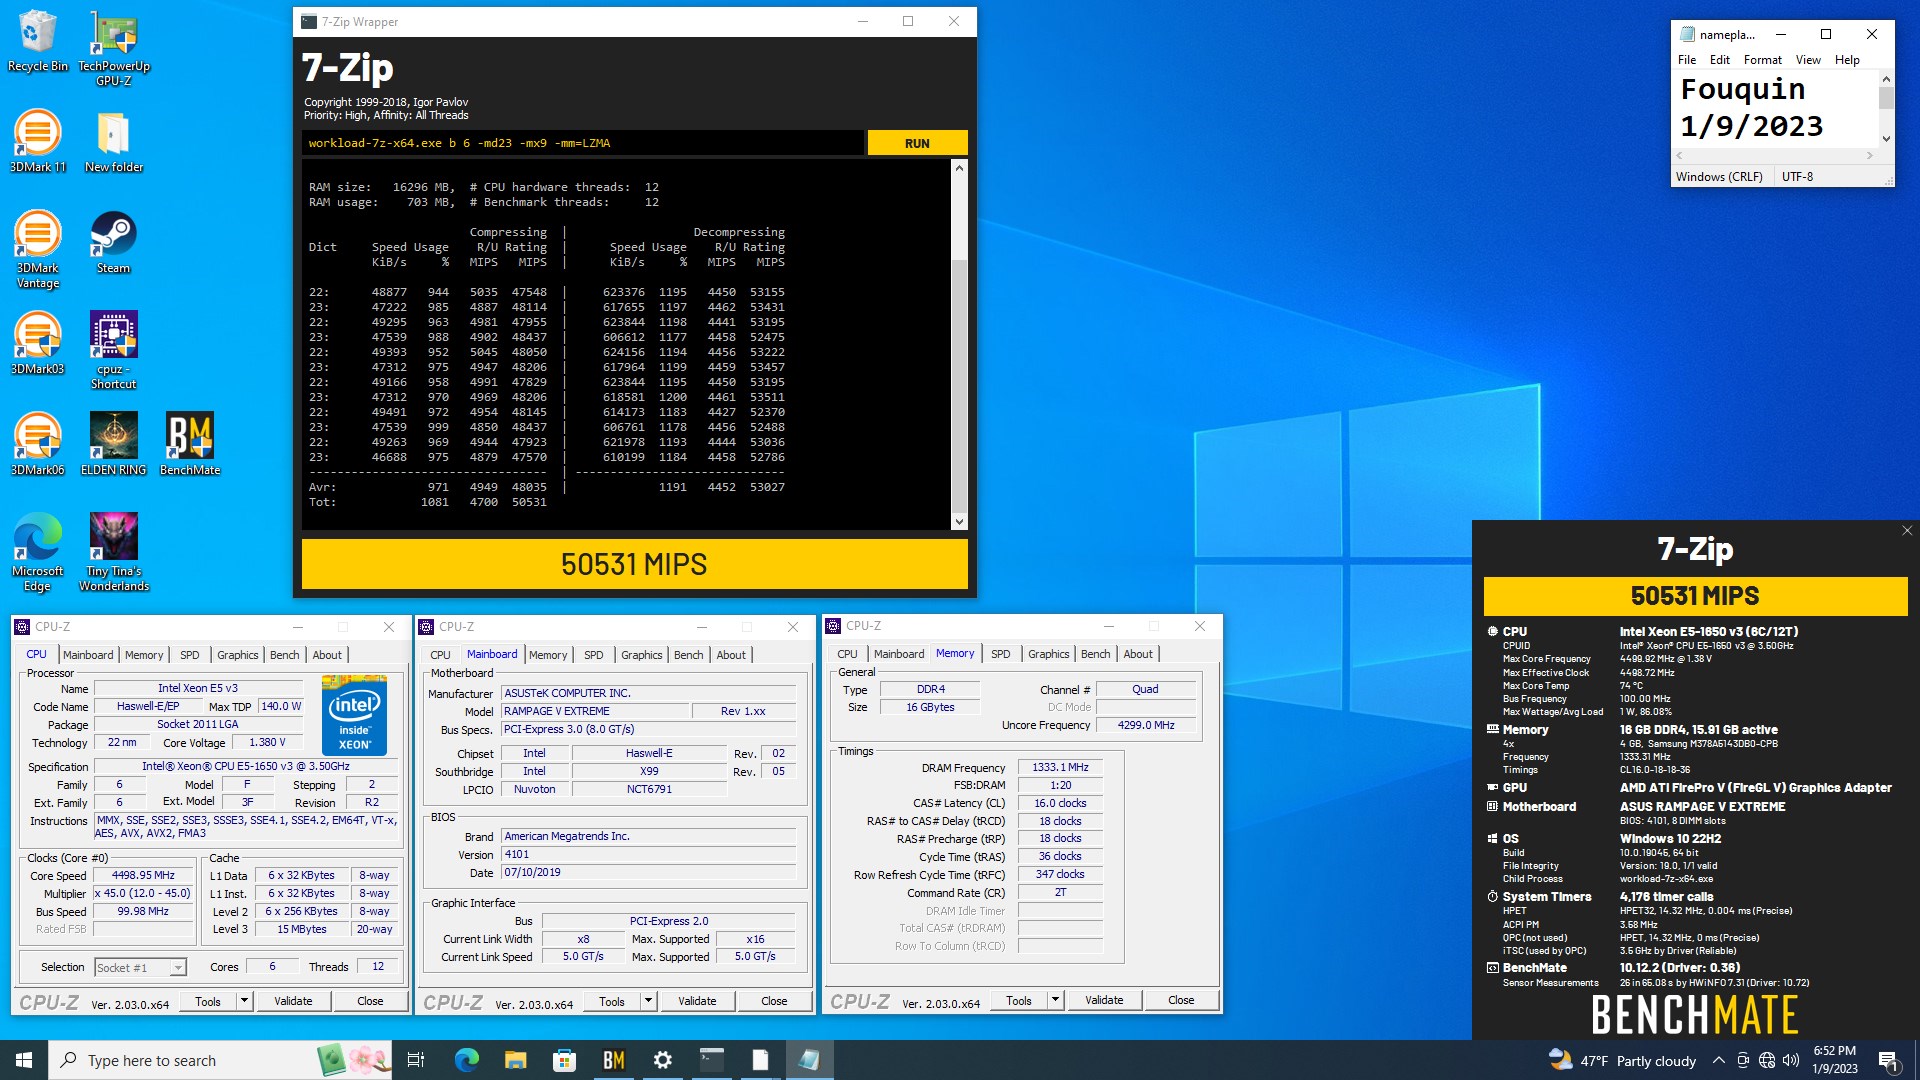
Task: Open the weather widget showing 47°F
Action: (1621, 1060)
